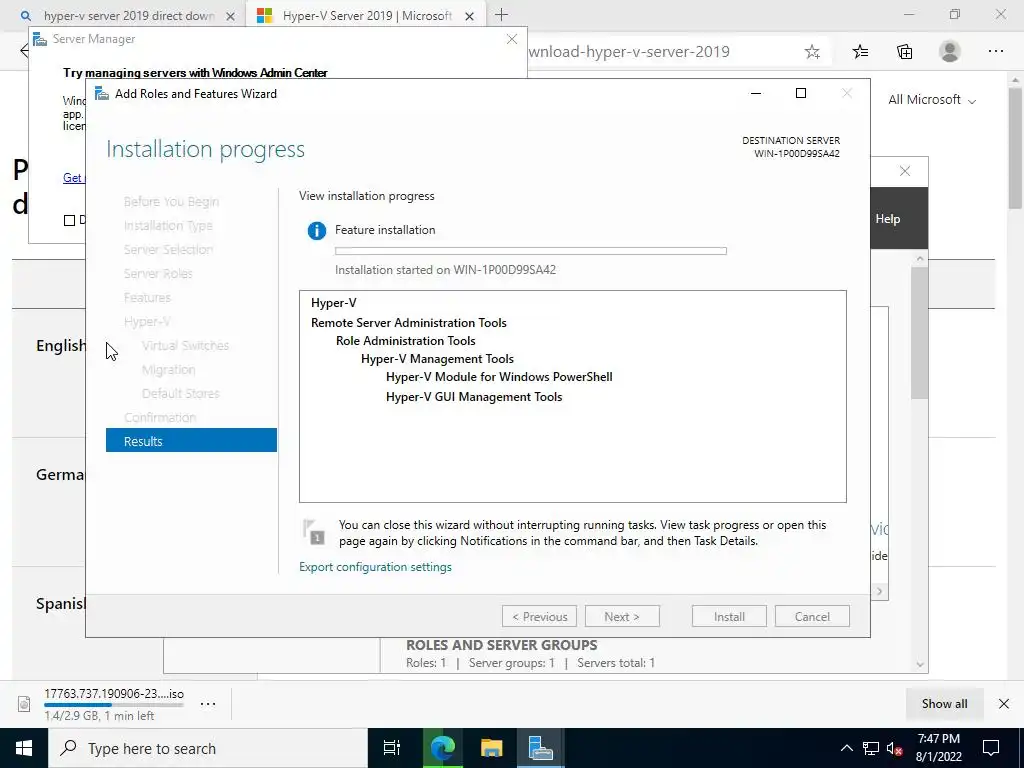The height and width of the screenshot is (768, 1024).
Task: Close the Server Manager popup window
Action: [512, 39]
